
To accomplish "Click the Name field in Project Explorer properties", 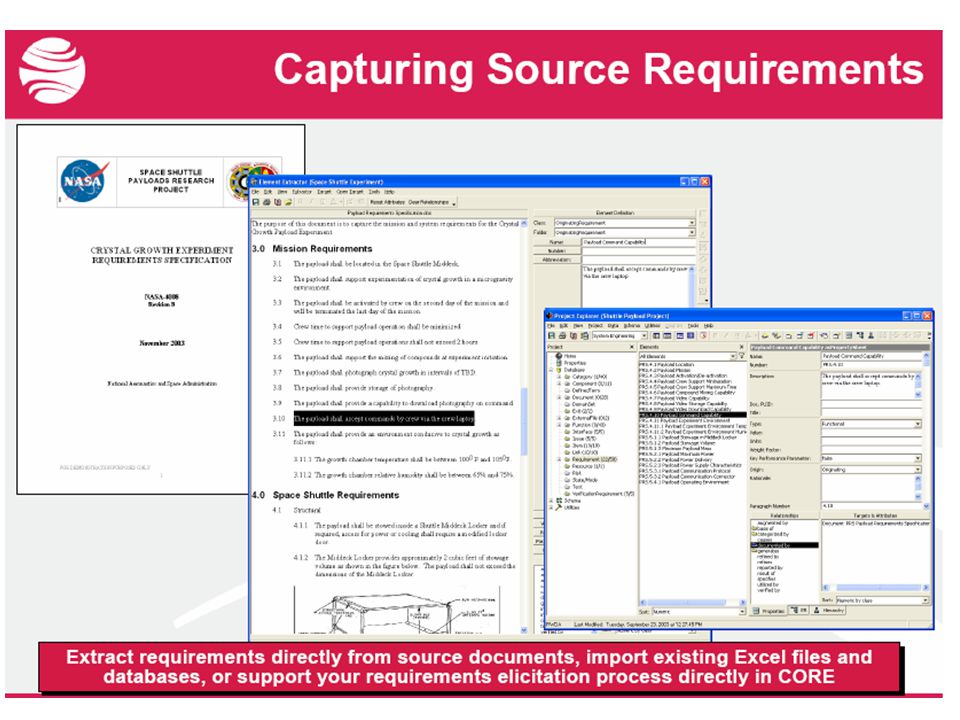I will (x=871, y=356).
